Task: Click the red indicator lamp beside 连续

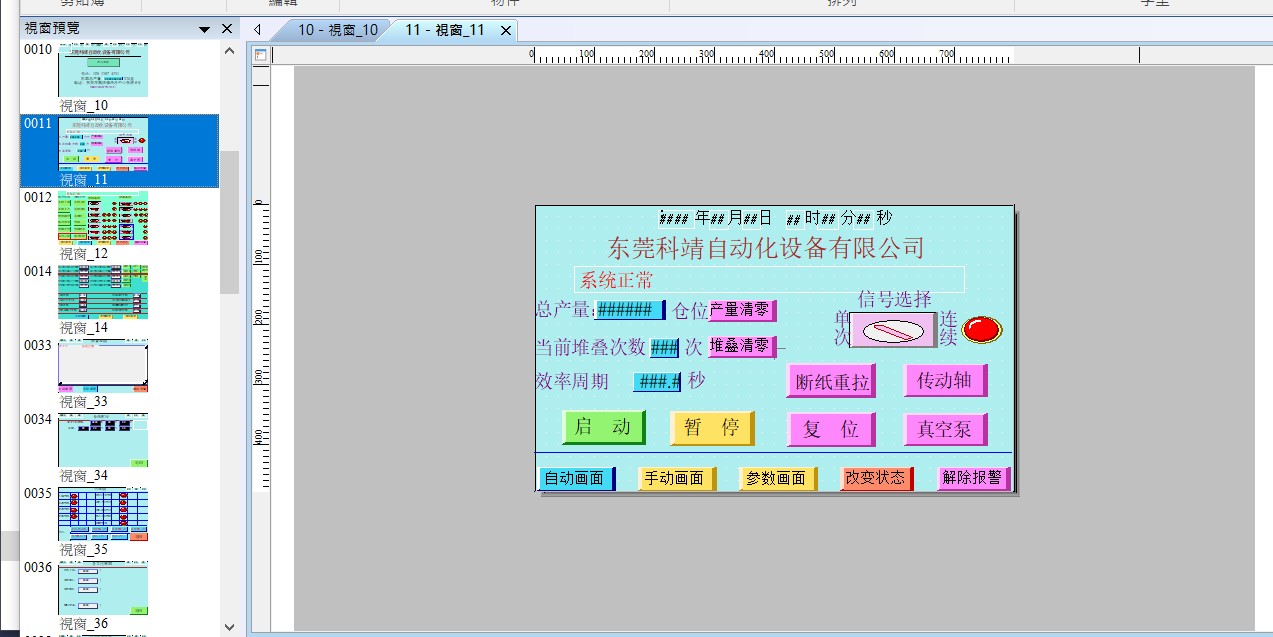Action: [x=981, y=329]
